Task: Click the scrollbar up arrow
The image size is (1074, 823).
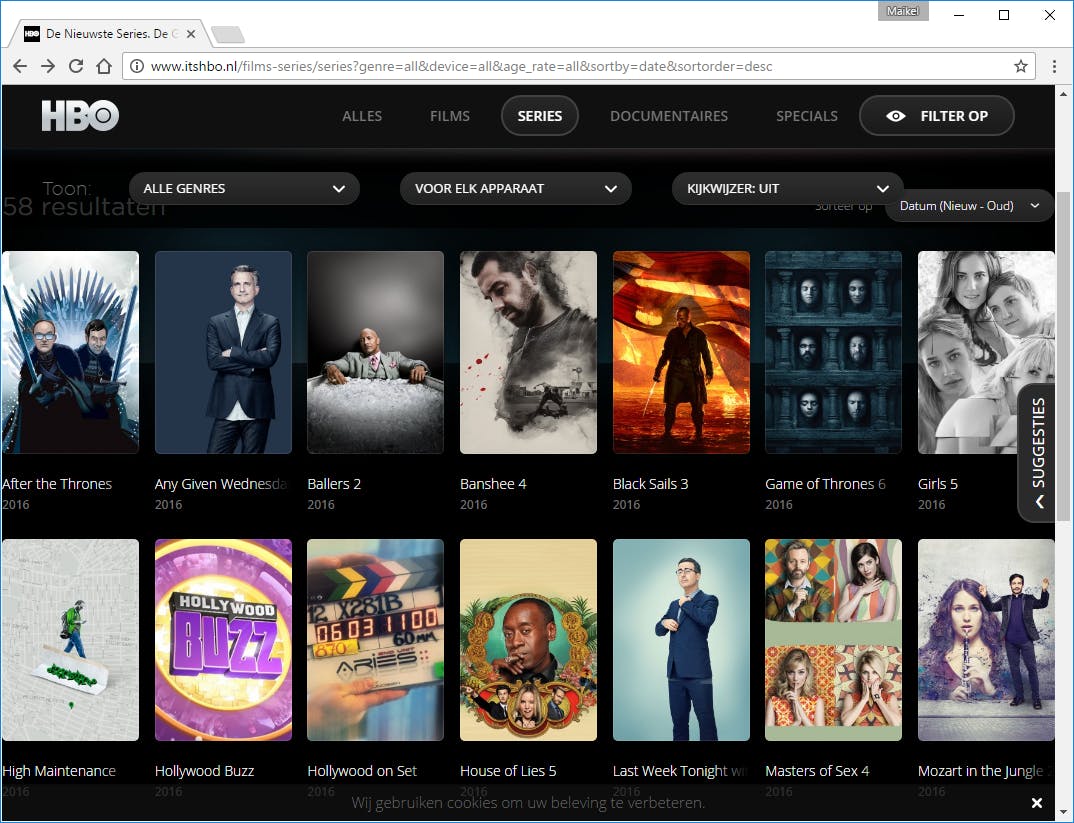Action: (x=1063, y=92)
